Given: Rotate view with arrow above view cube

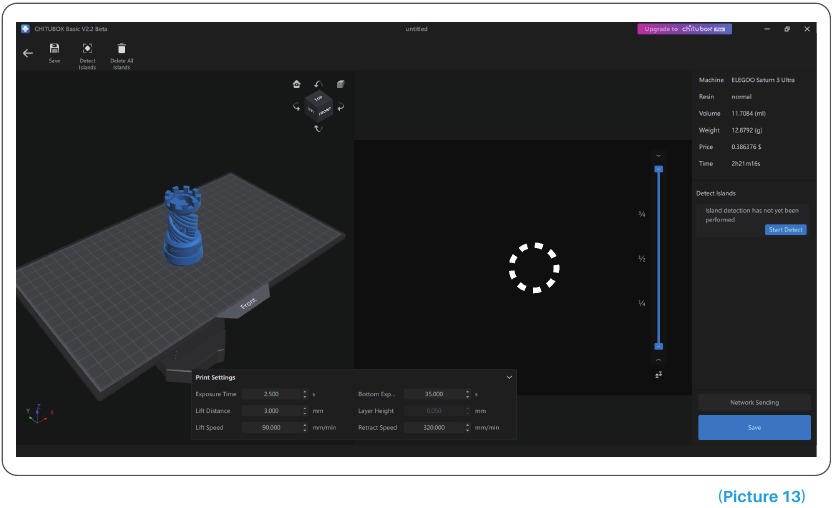Looking at the screenshot, I should pyautogui.click(x=319, y=83).
